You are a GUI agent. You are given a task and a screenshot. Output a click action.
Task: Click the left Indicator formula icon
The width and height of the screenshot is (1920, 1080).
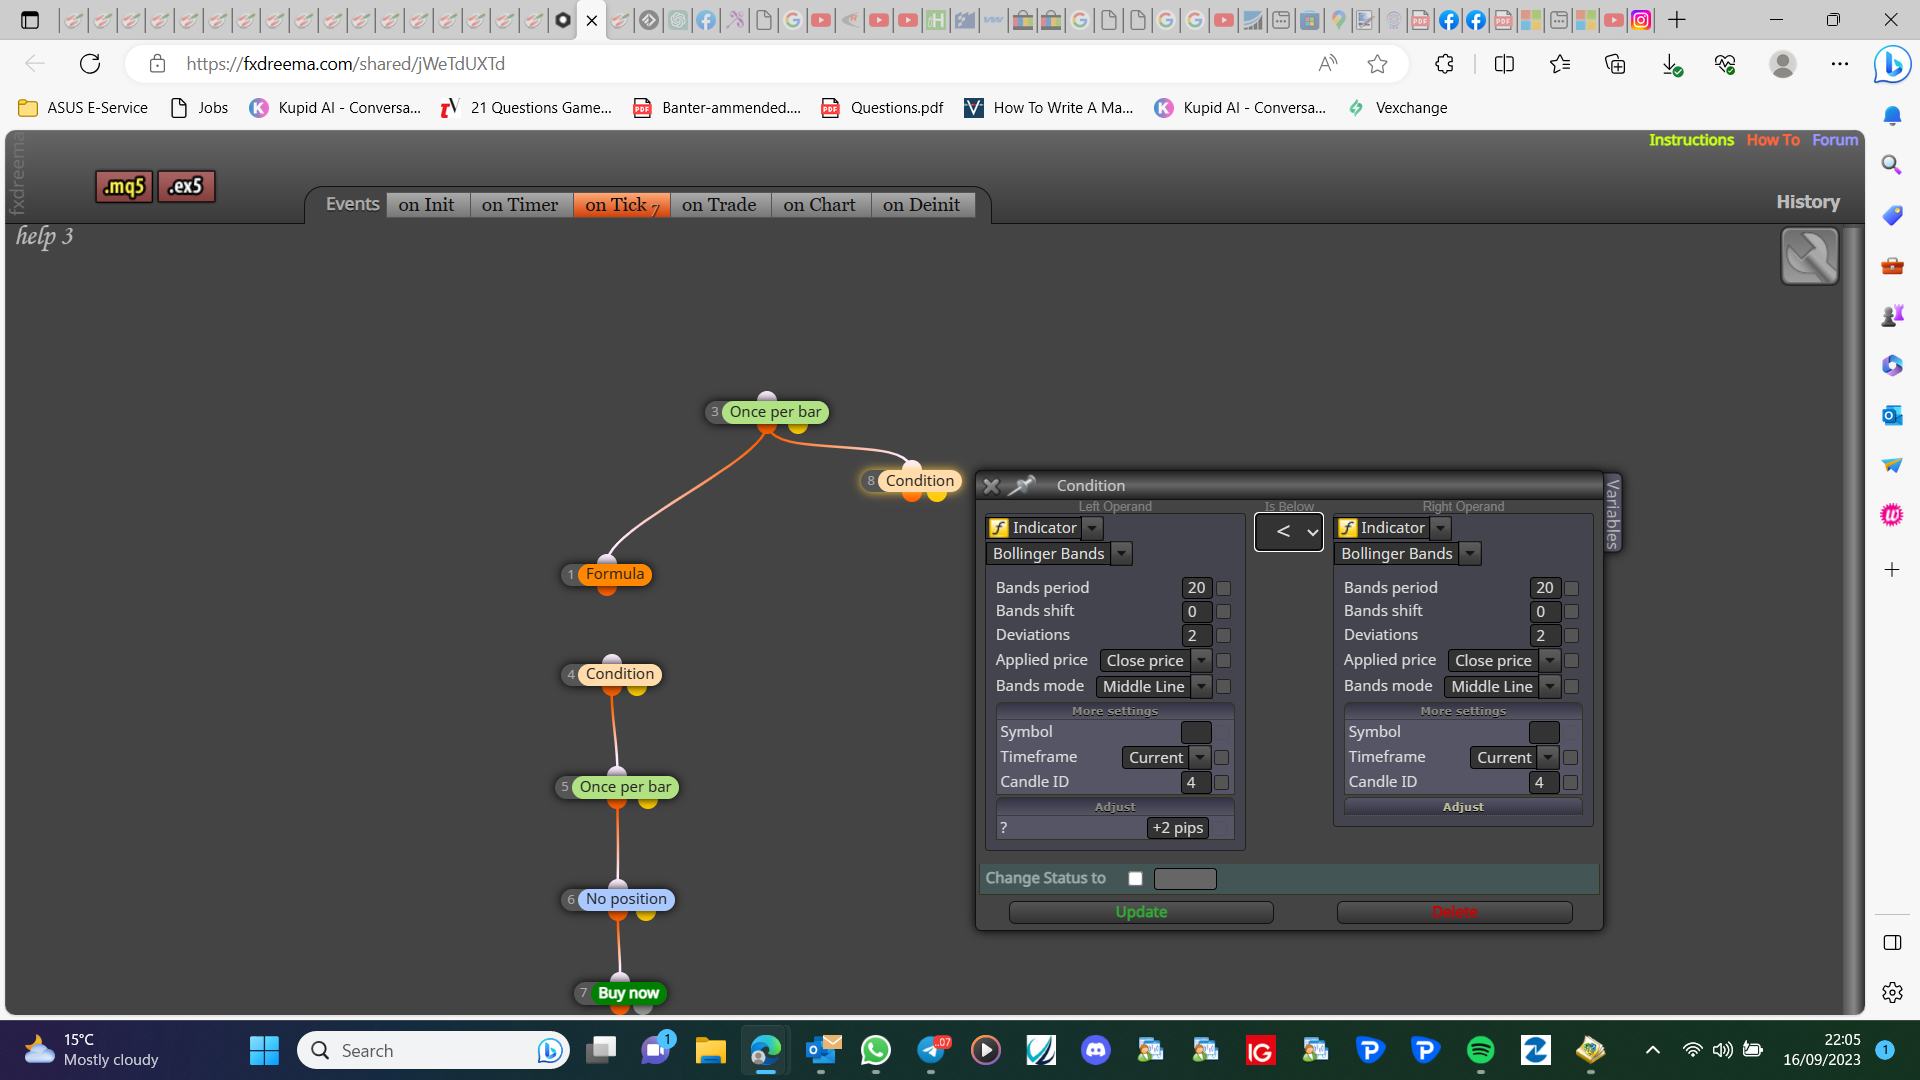click(x=999, y=528)
